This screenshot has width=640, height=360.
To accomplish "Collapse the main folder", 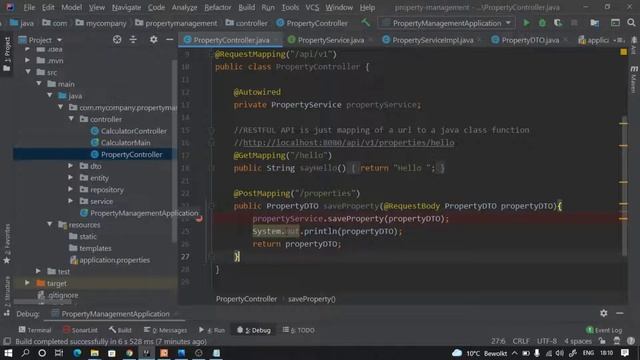I will [x=39, y=84].
